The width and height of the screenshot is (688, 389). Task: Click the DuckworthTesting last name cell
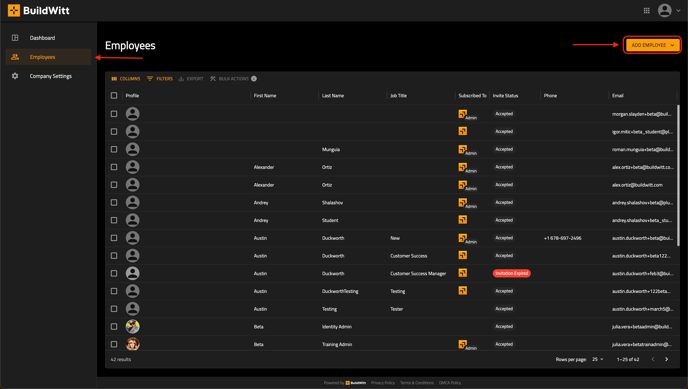tap(340, 291)
